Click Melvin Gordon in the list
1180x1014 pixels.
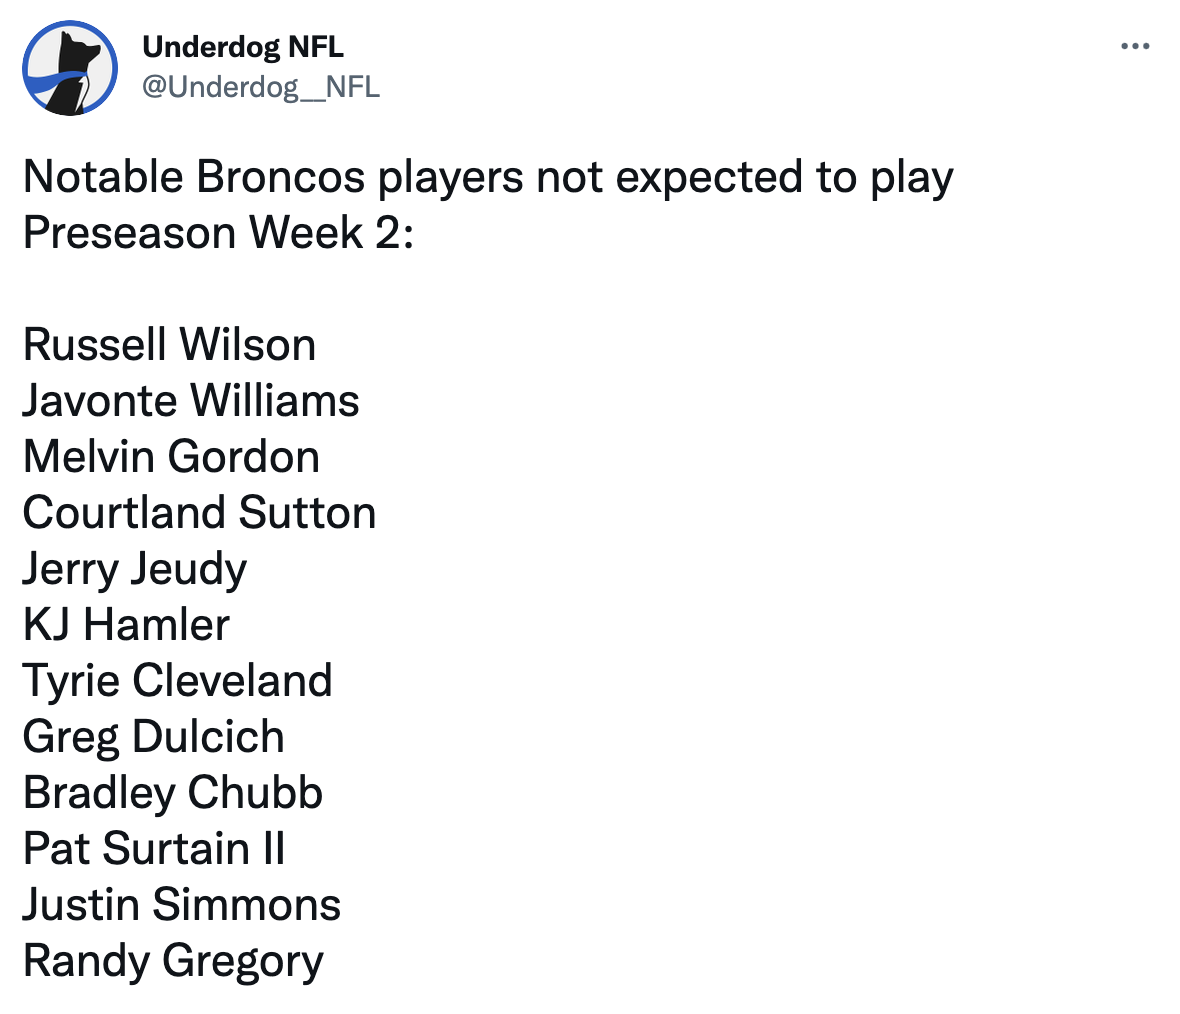click(171, 457)
